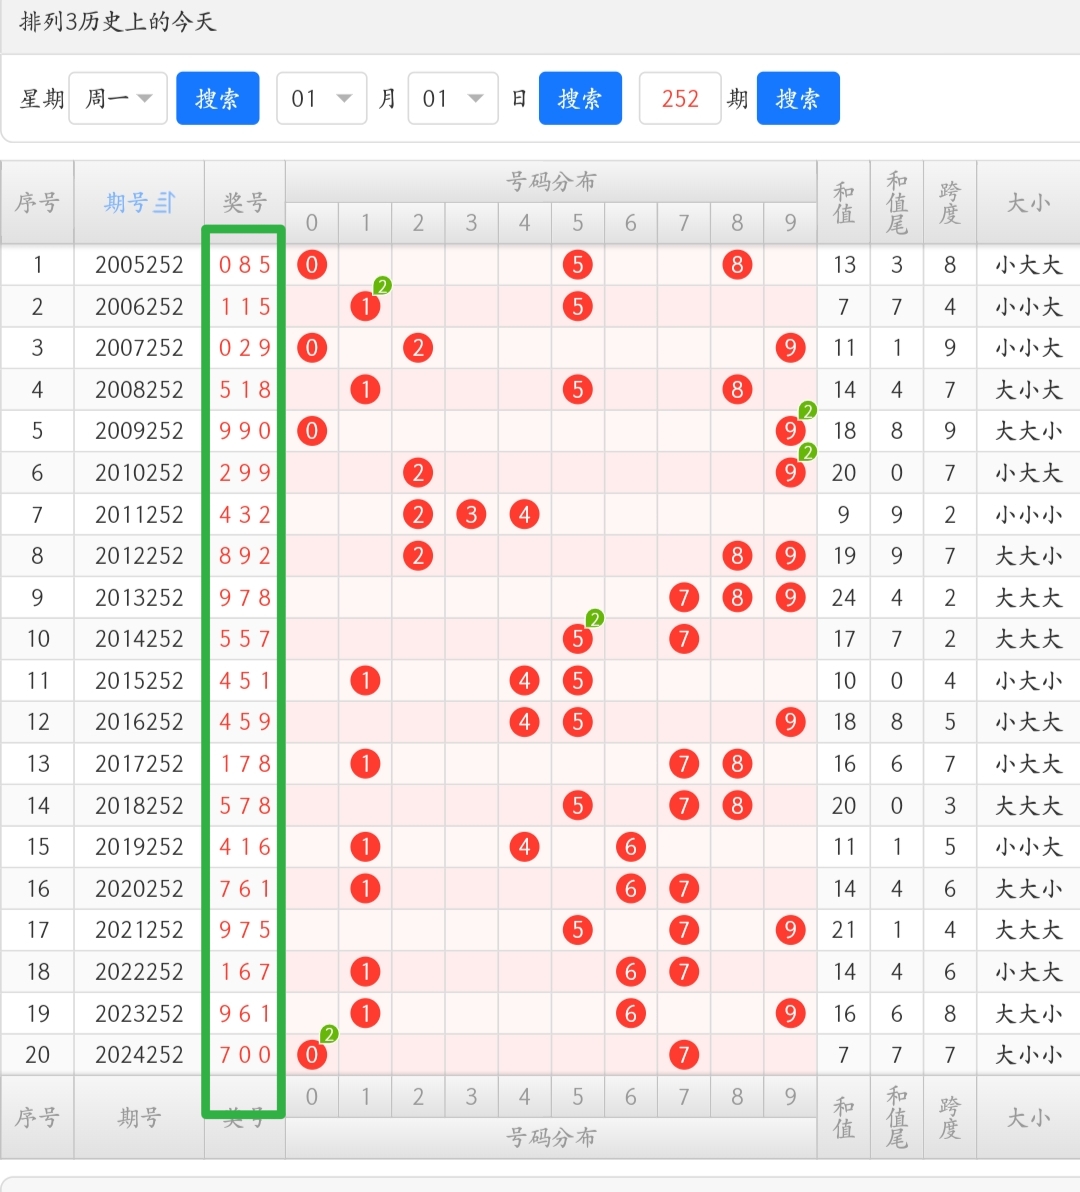Click red ball 7 in row 2024252
The height and width of the screenshot is (1192, 1080).
684,1054
